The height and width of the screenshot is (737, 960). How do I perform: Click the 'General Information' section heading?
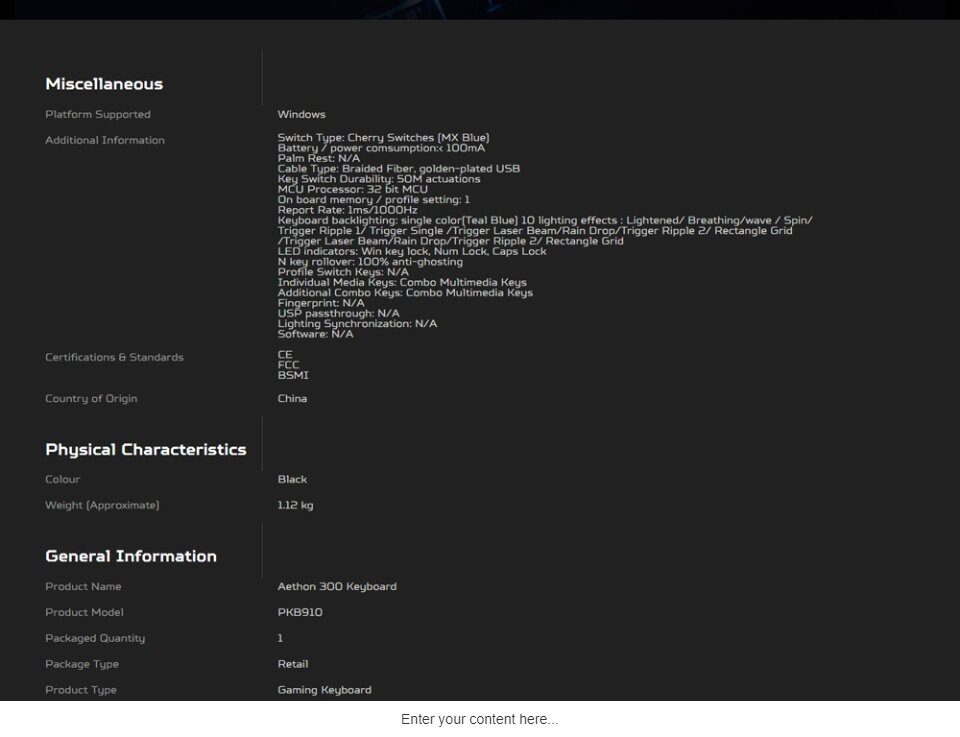pyautogui.click(x=131, y=556)
